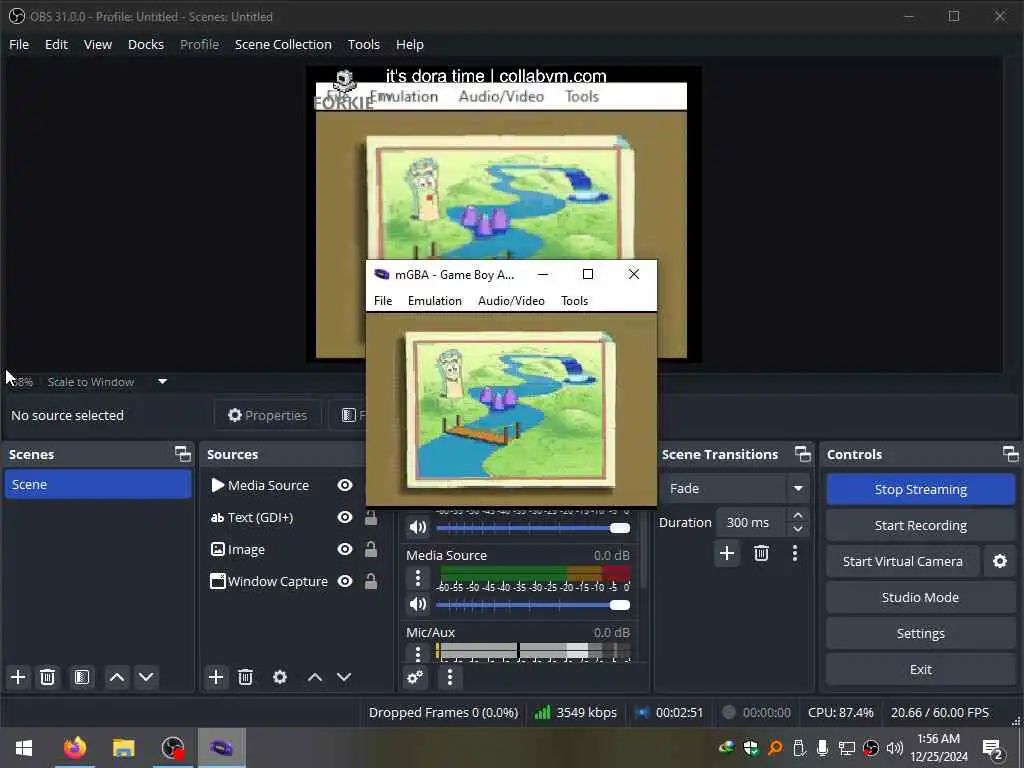Mute the Media Source audio
Screen dimensions: 1024x768
[x=418, y=605]
